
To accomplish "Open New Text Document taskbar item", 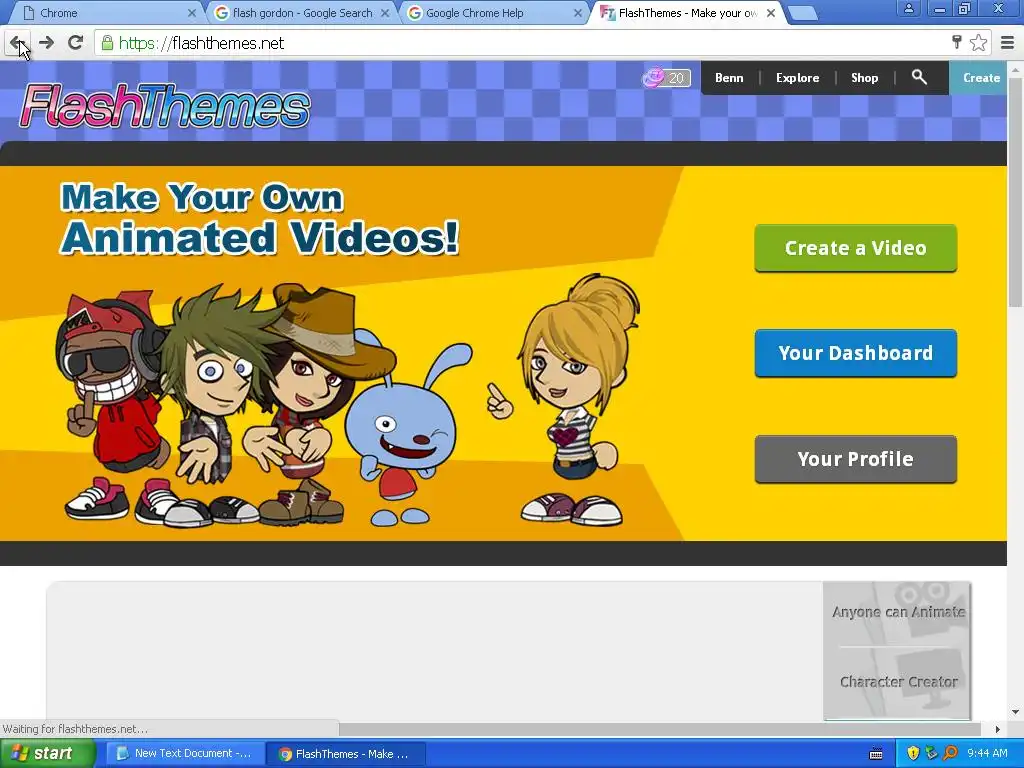I will click(184, 754).
